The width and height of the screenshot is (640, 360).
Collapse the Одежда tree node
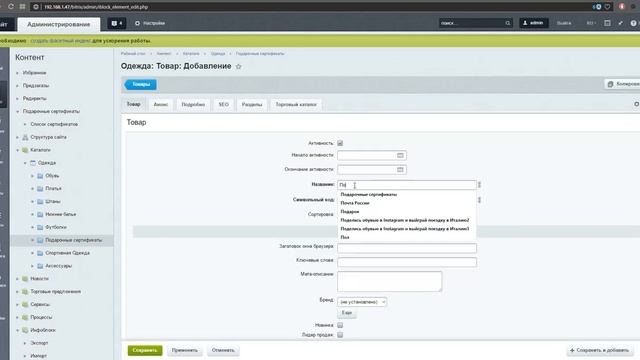pyautogui.click(x=25, y=163)
